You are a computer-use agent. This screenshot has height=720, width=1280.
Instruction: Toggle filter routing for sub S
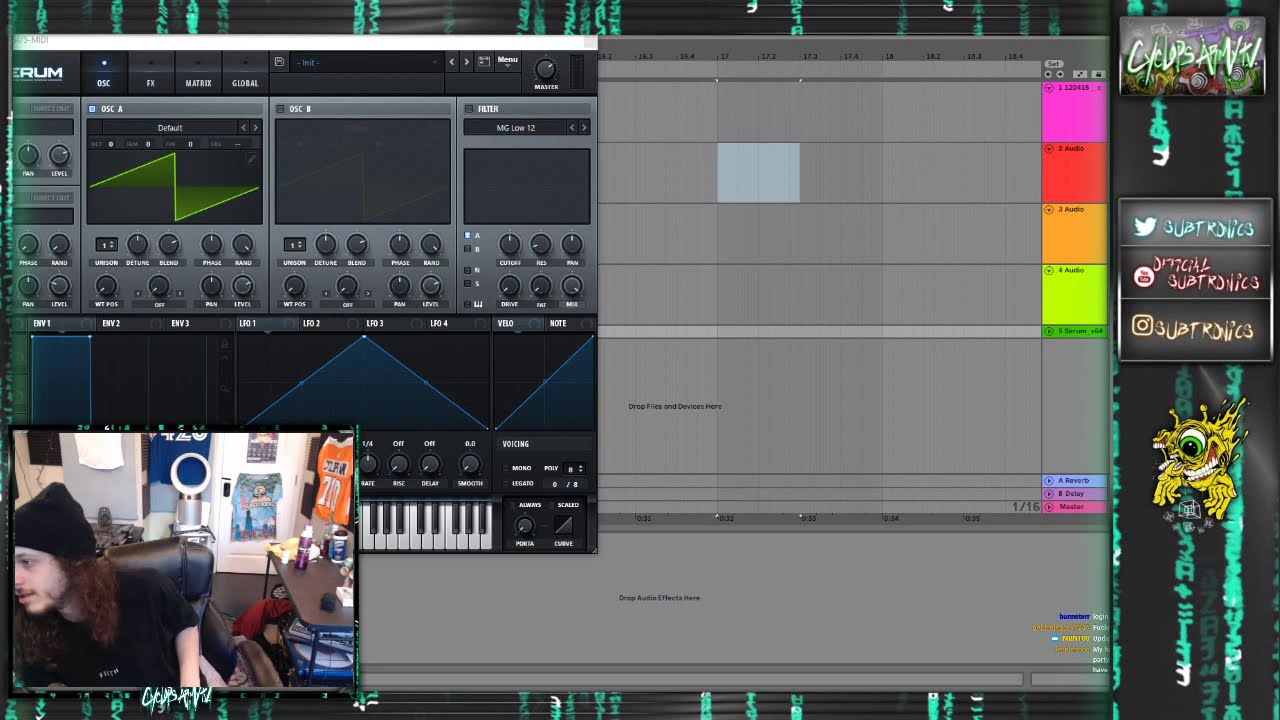[467, 283]
